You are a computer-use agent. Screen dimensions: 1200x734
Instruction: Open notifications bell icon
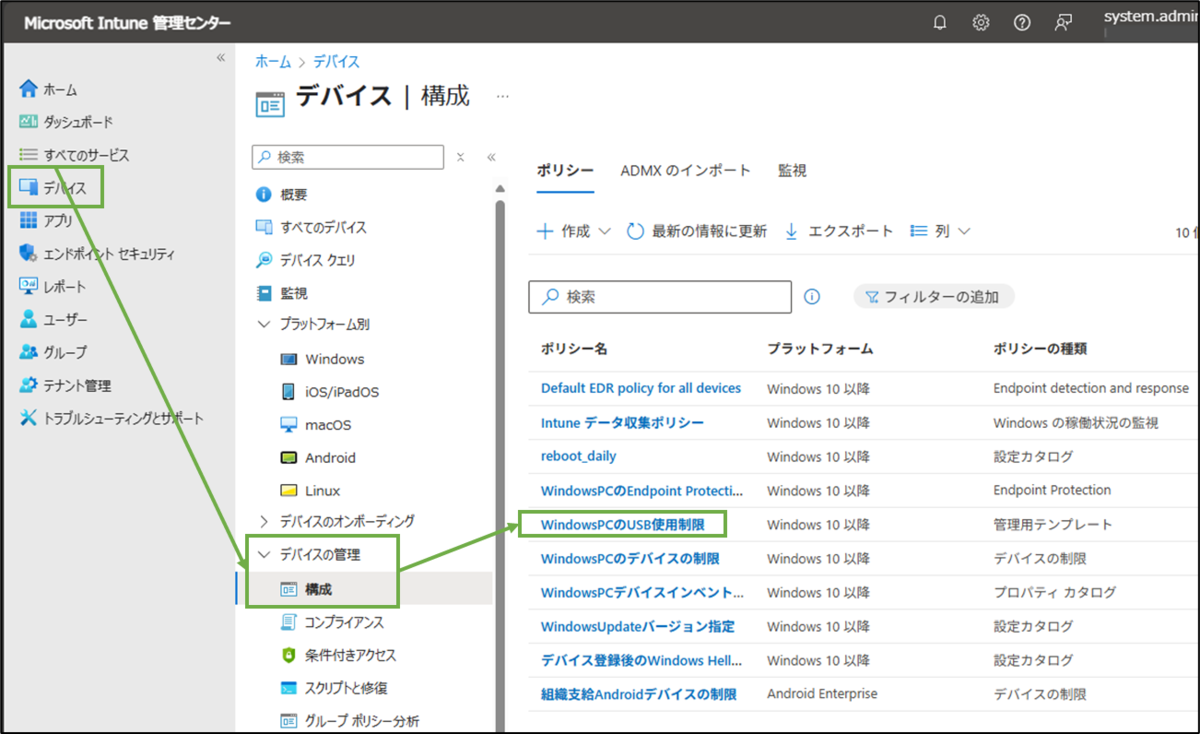tap(939, 22)
